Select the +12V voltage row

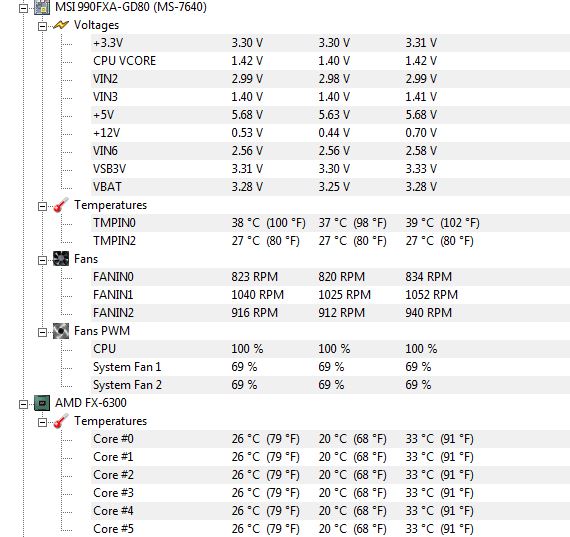pyautogui.click(x=330, y=133)
